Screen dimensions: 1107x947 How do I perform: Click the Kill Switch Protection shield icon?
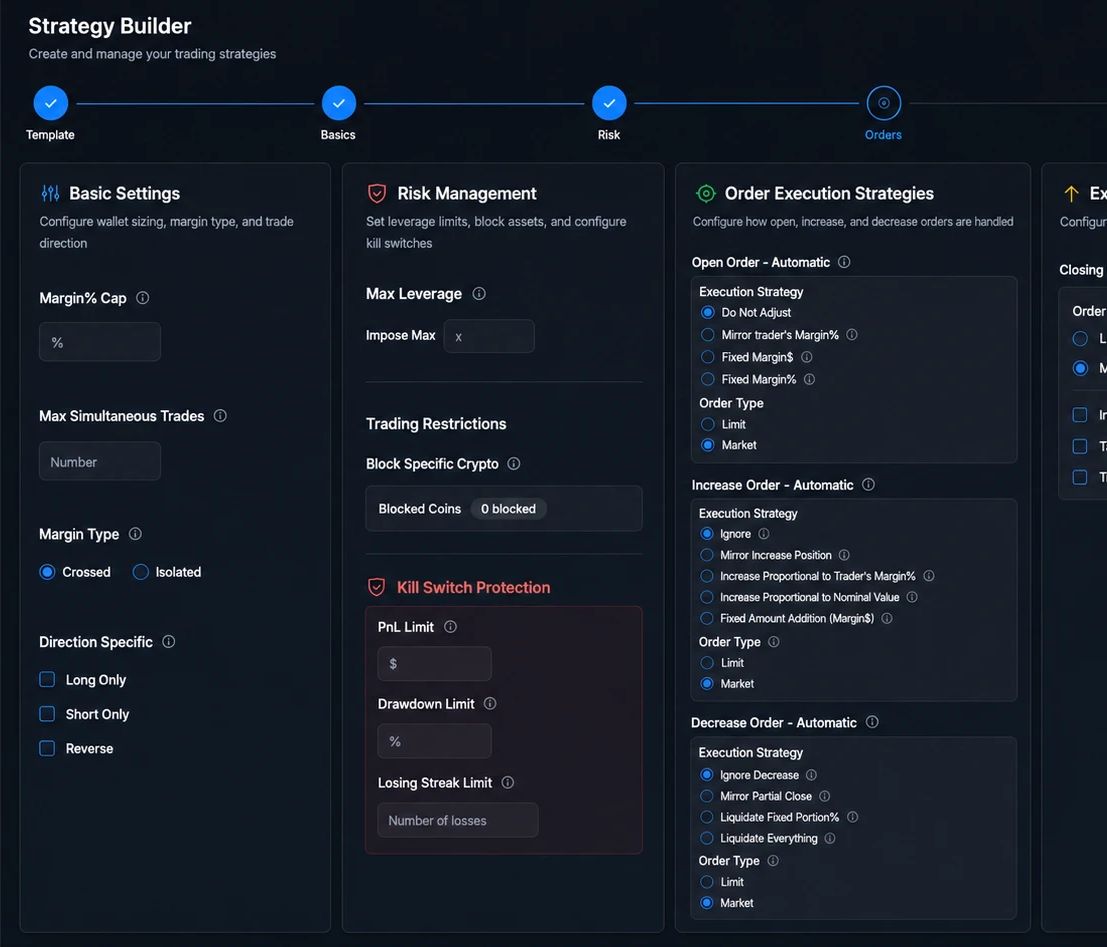click(377, 588)
